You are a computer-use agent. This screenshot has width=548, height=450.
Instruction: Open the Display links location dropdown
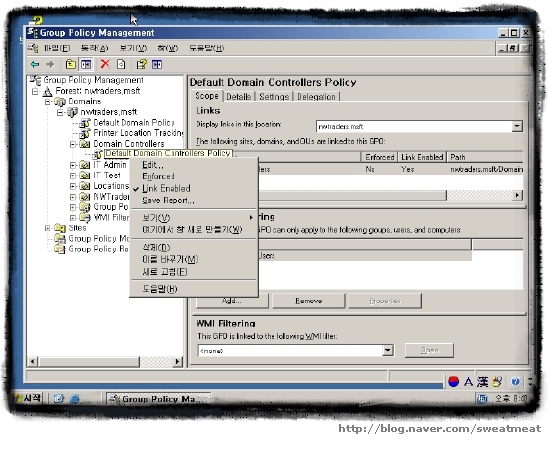click(517, 126)
